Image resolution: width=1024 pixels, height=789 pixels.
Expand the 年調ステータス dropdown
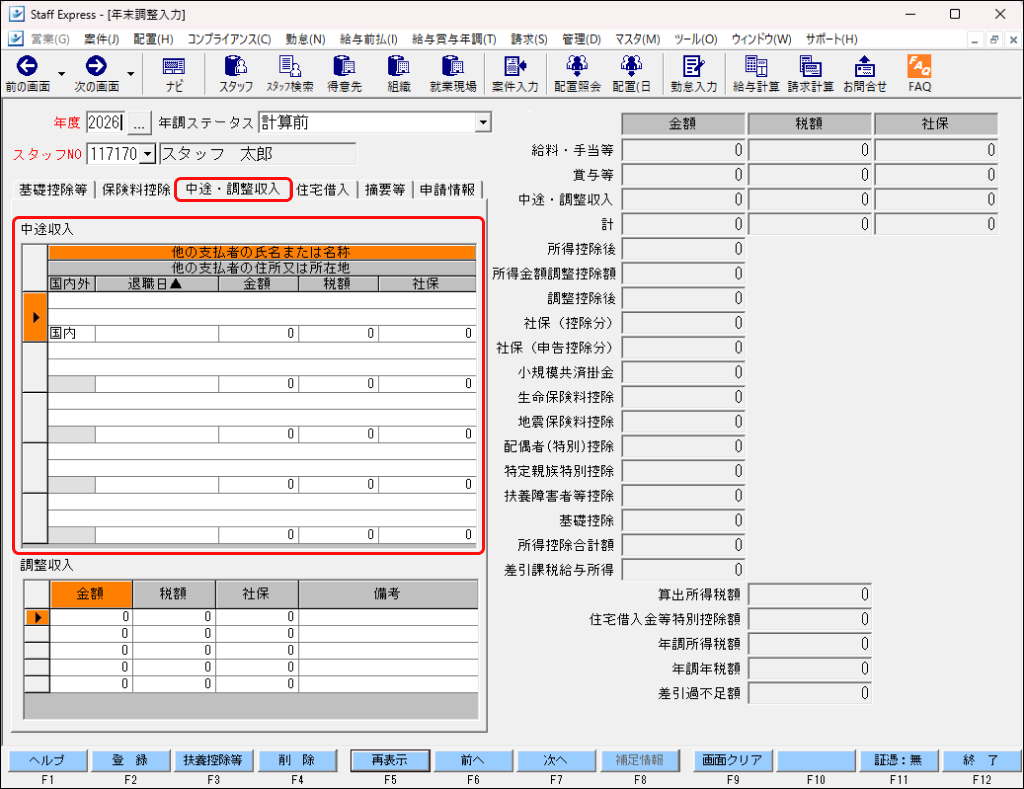pos(483,122)
